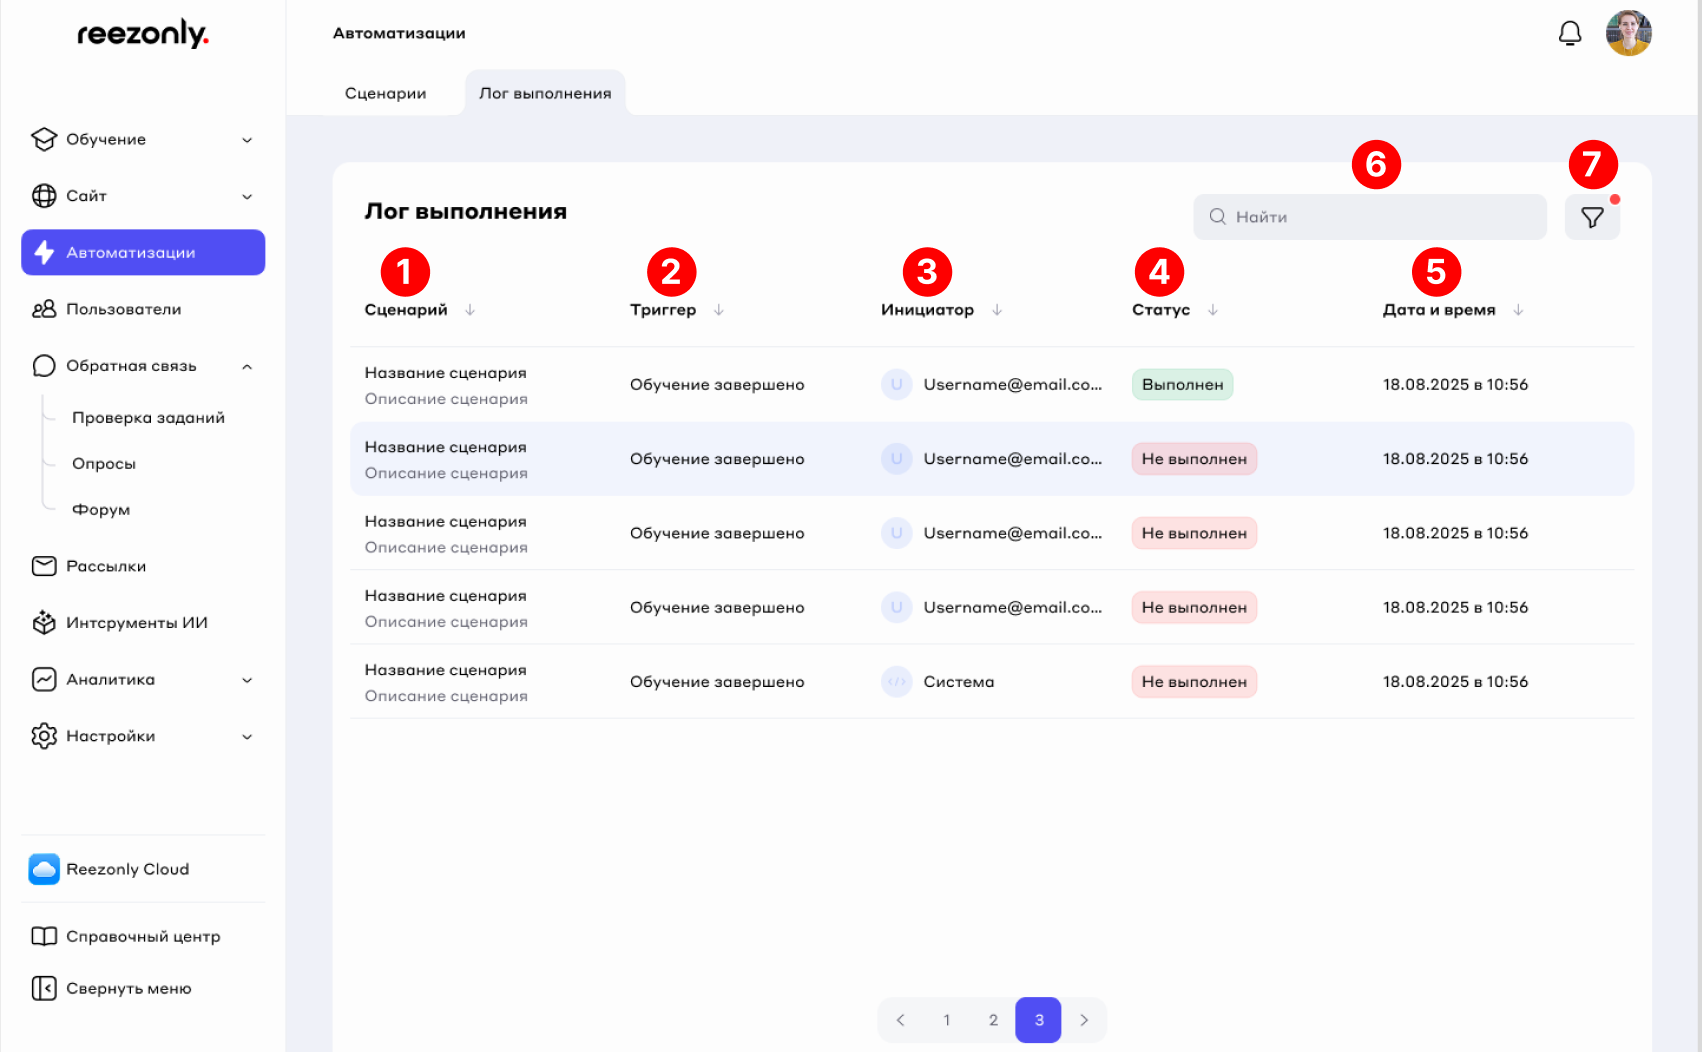The image size is (1702, 1052).
Task: Expand the Сайт menu chevron
Action: (x=247, y=196)
